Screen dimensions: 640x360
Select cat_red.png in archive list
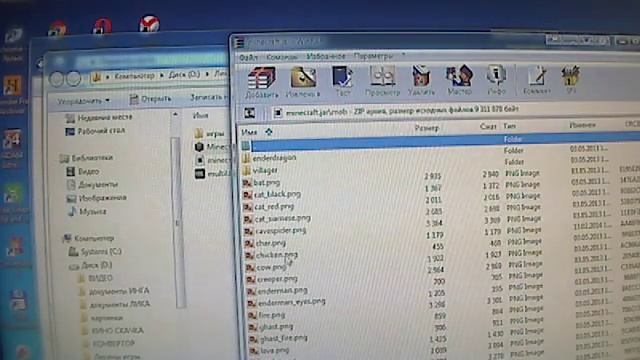(269, 207)
